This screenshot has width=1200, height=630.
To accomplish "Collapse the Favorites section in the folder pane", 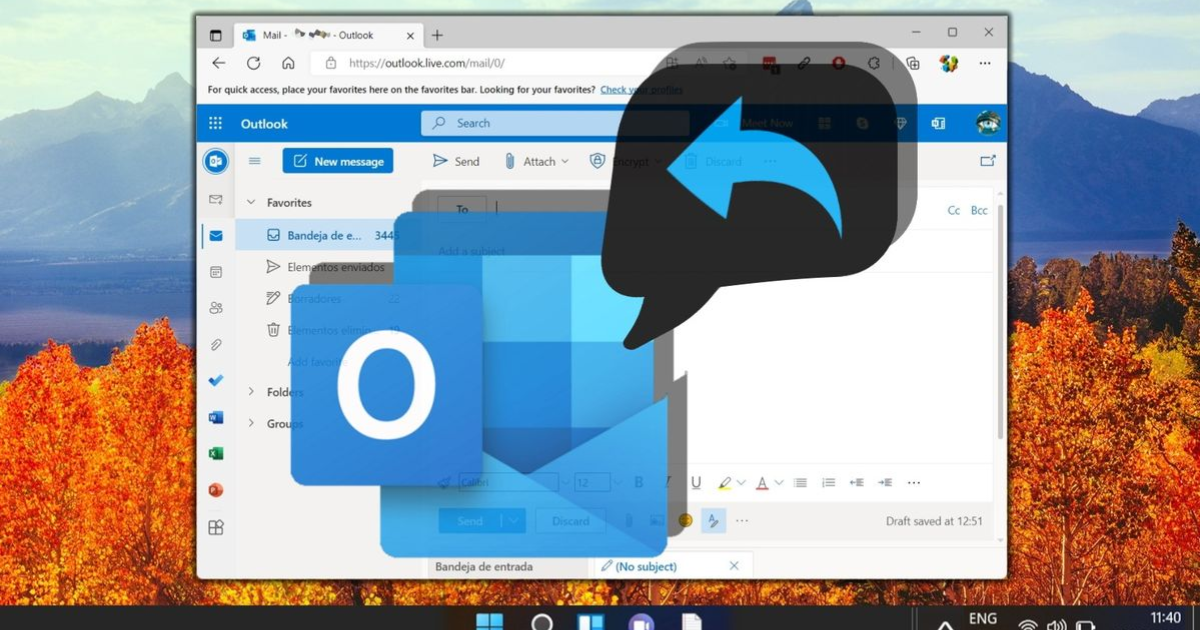I will (249, 202).
